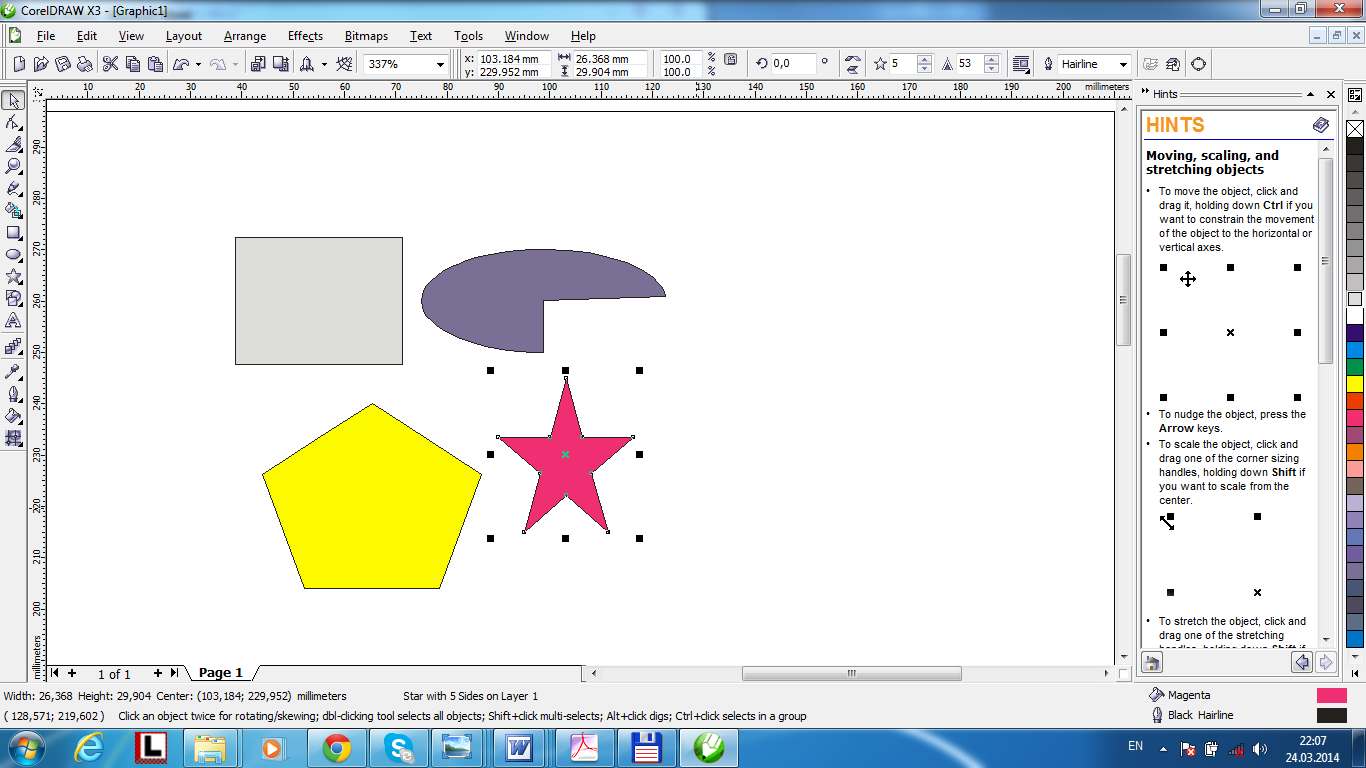Select the Ellipse tool
The image size is (1366, 768).
[x=13, y=254]
